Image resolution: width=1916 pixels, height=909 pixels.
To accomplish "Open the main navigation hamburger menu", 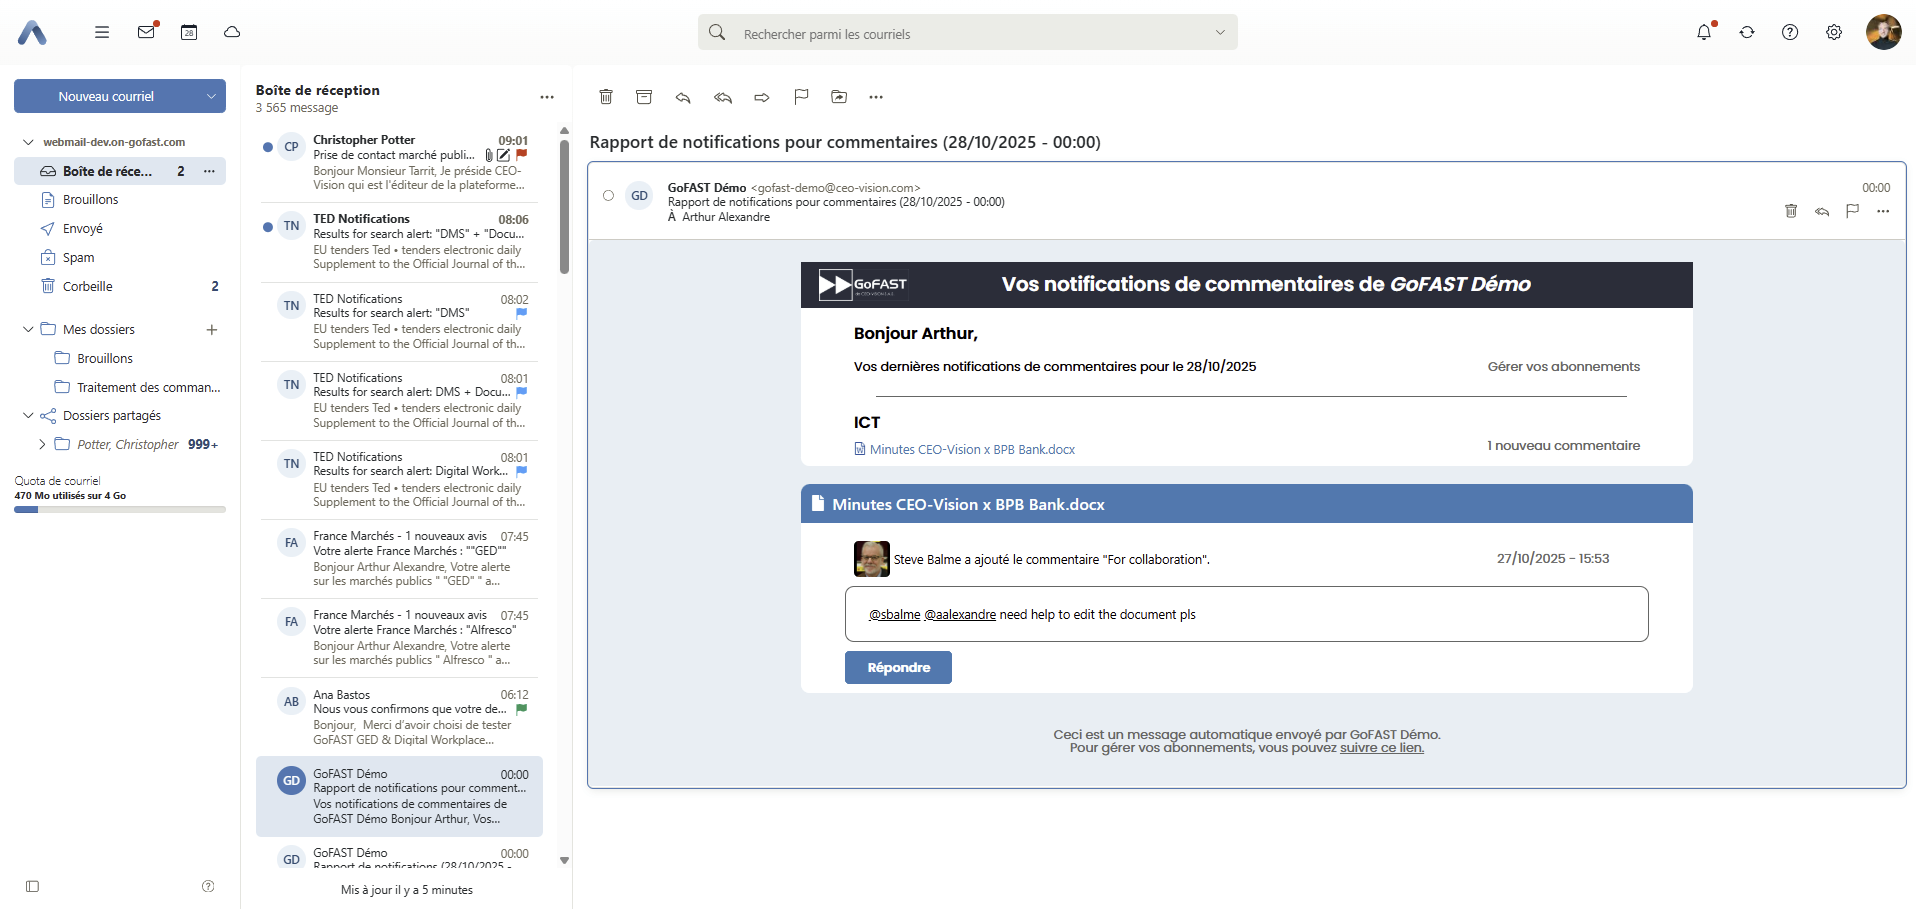I will [x=101, y=32].
